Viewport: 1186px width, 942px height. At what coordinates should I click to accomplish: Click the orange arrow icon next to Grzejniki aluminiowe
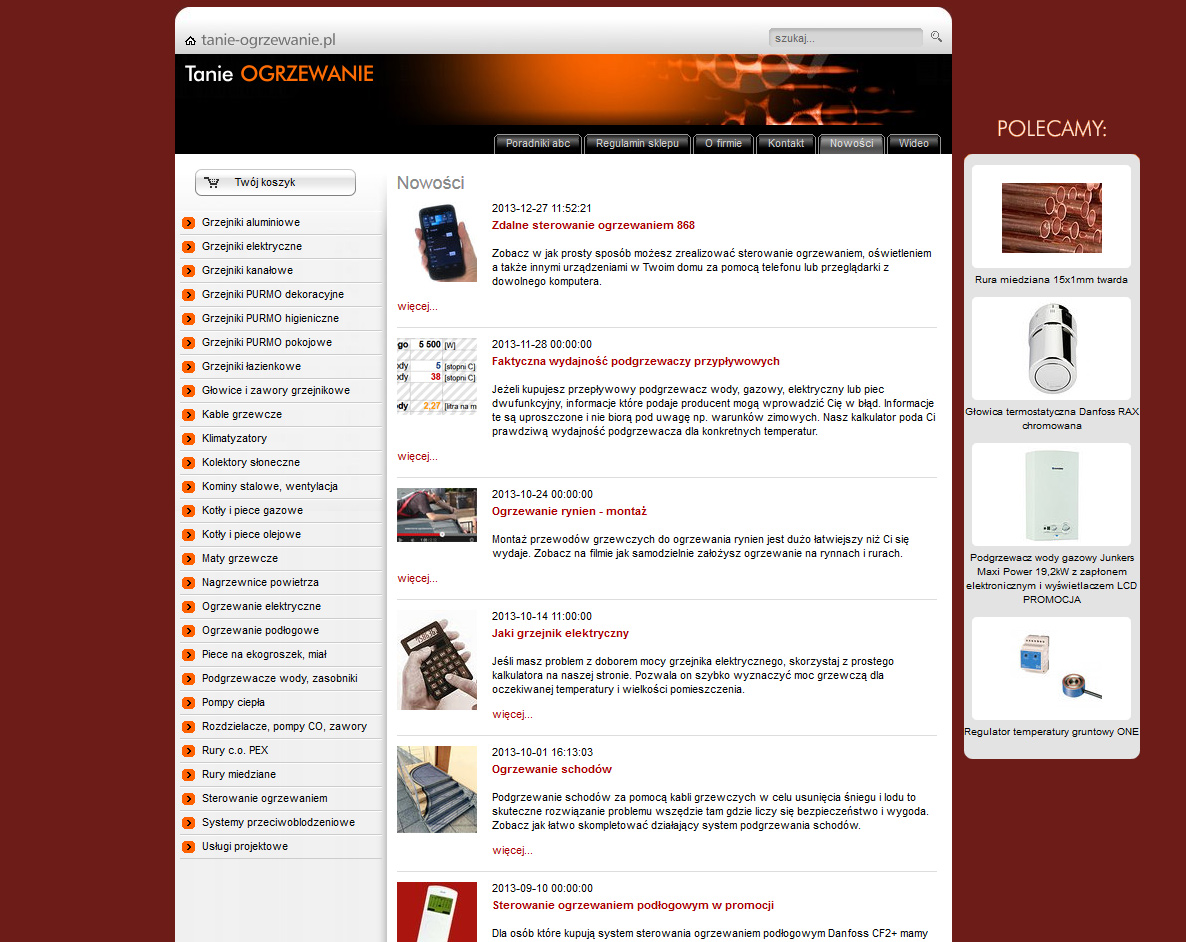click(188, 223)
